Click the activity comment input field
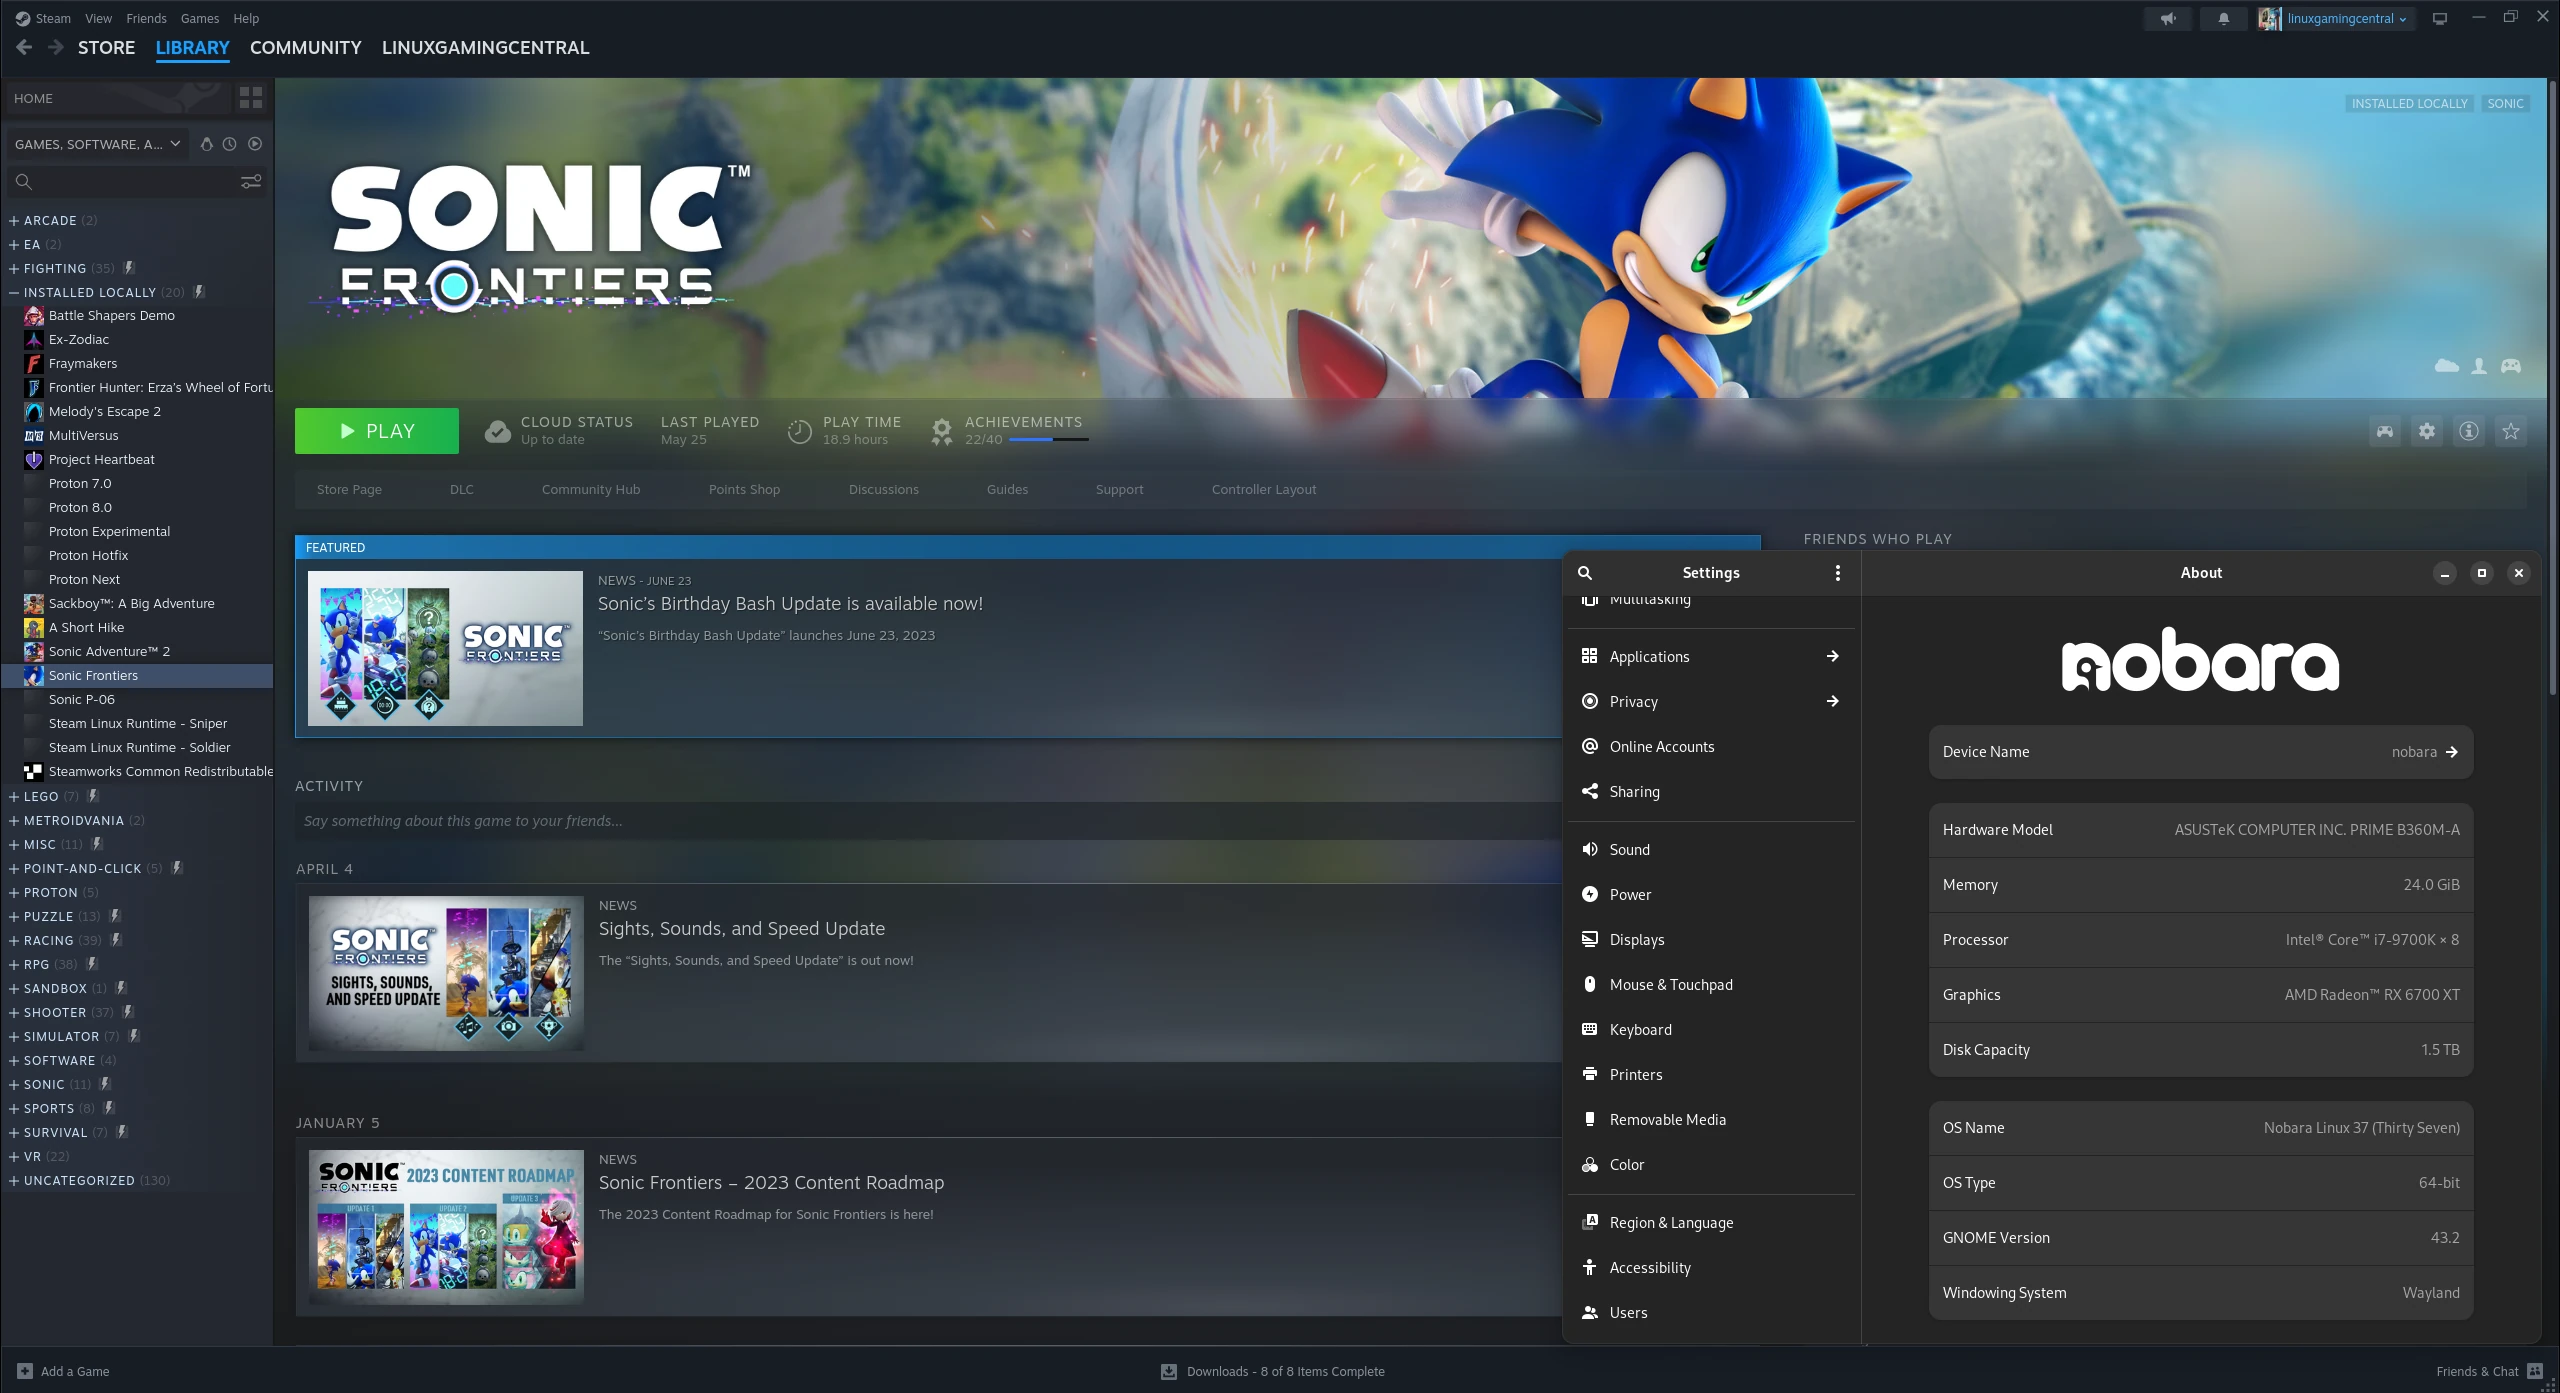Image resolution: width=2560 pixels, height=1393 pixels. [930, 821]
